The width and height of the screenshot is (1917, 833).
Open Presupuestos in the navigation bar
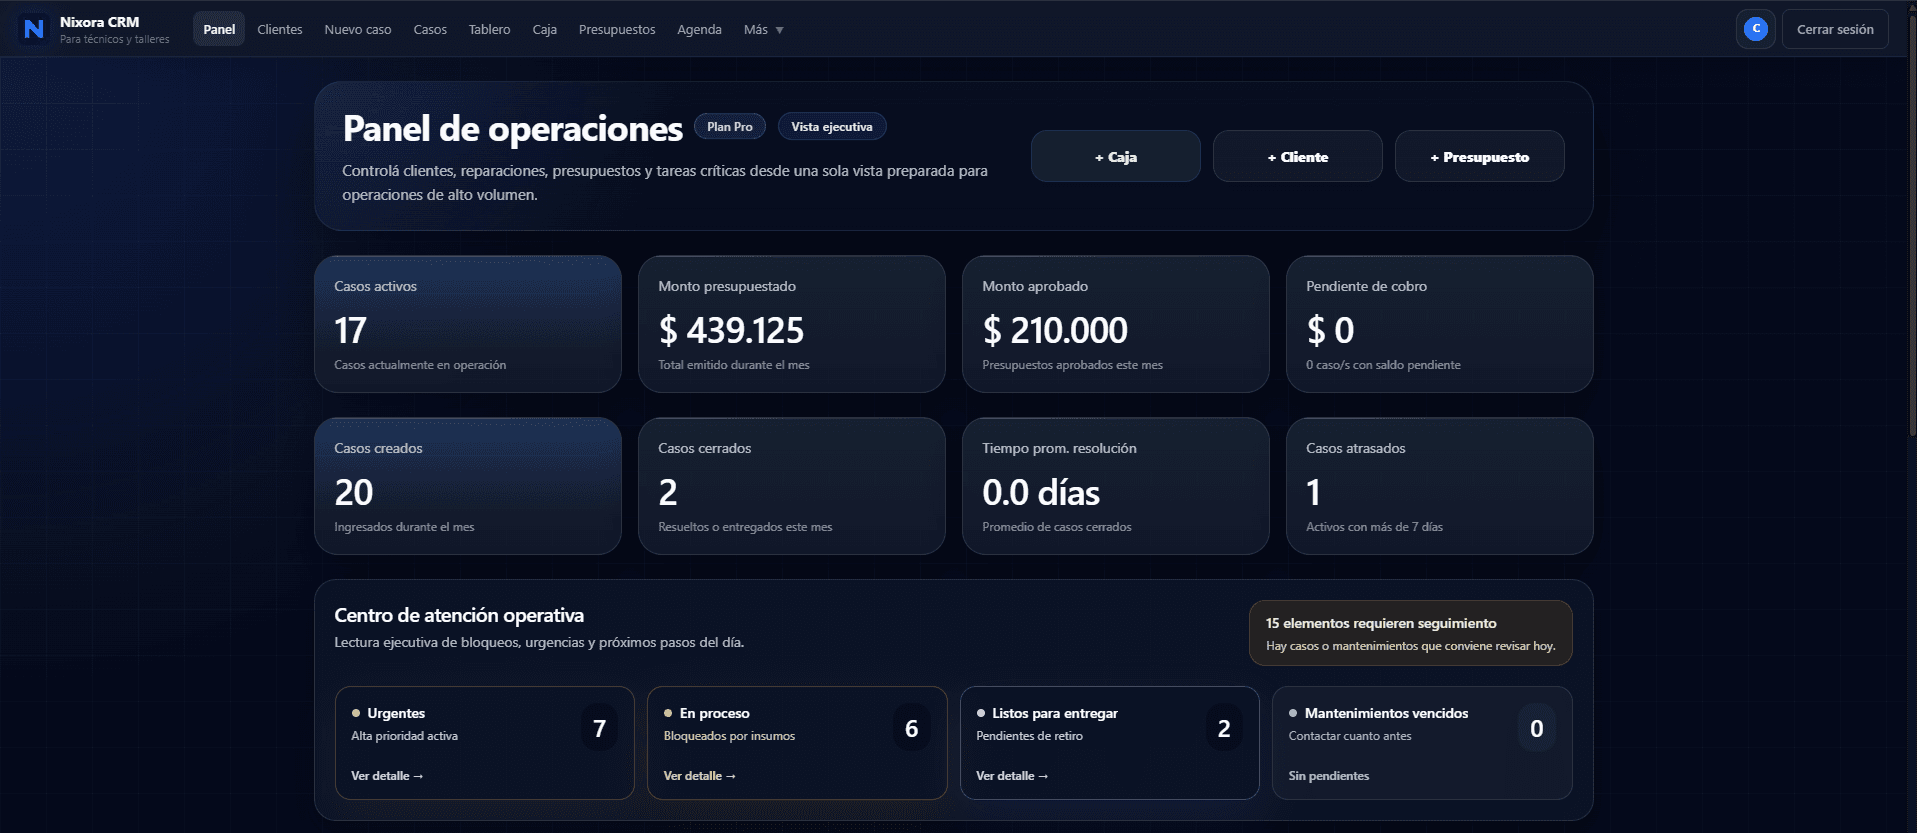coord(617,30)
